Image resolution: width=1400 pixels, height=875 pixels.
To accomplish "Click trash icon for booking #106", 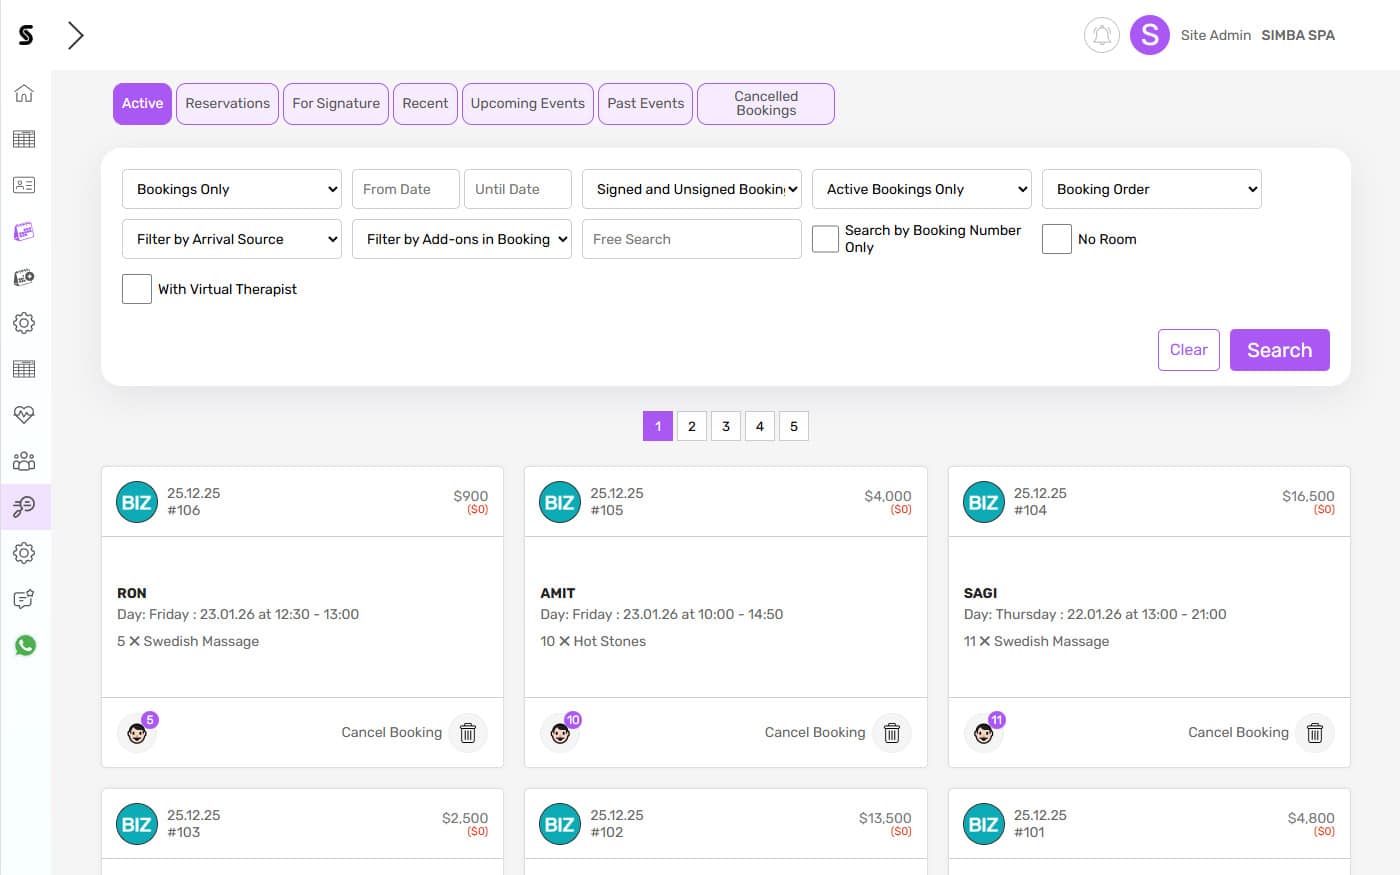I will [x=467, y=733].
